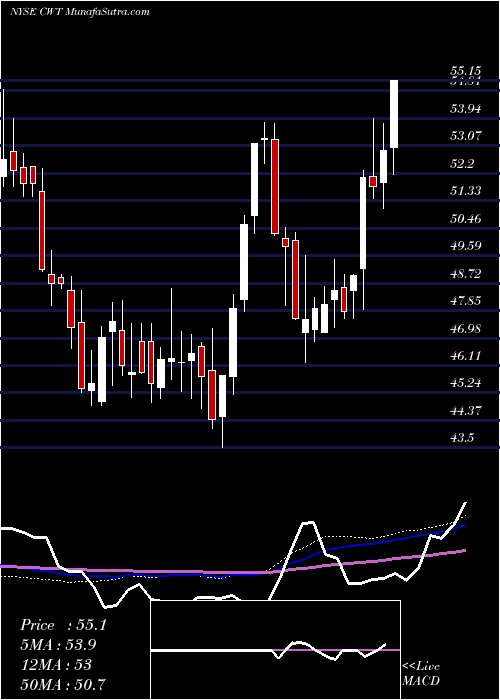Select the 53.07 price axis label

click(x=466, y=135)
